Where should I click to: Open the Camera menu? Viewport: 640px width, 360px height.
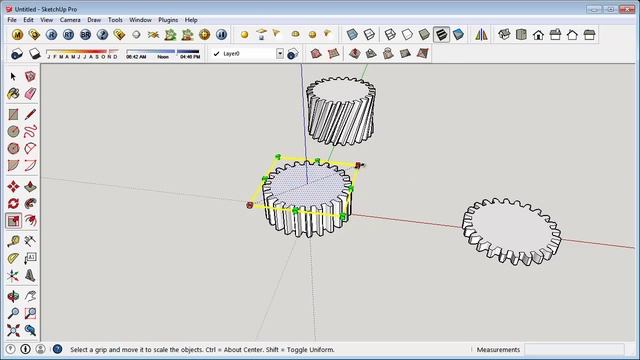(x=70, y=20)
